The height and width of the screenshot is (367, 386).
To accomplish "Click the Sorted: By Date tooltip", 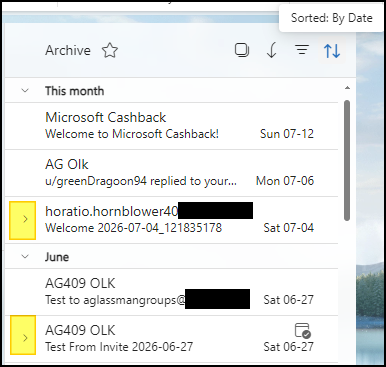I will tap(332, 18).
